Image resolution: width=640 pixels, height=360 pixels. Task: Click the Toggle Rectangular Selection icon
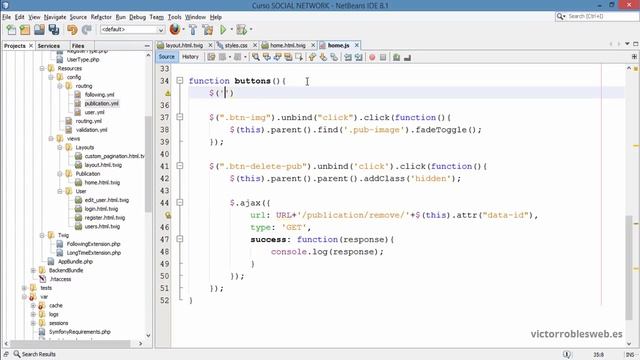pos(299,57)
